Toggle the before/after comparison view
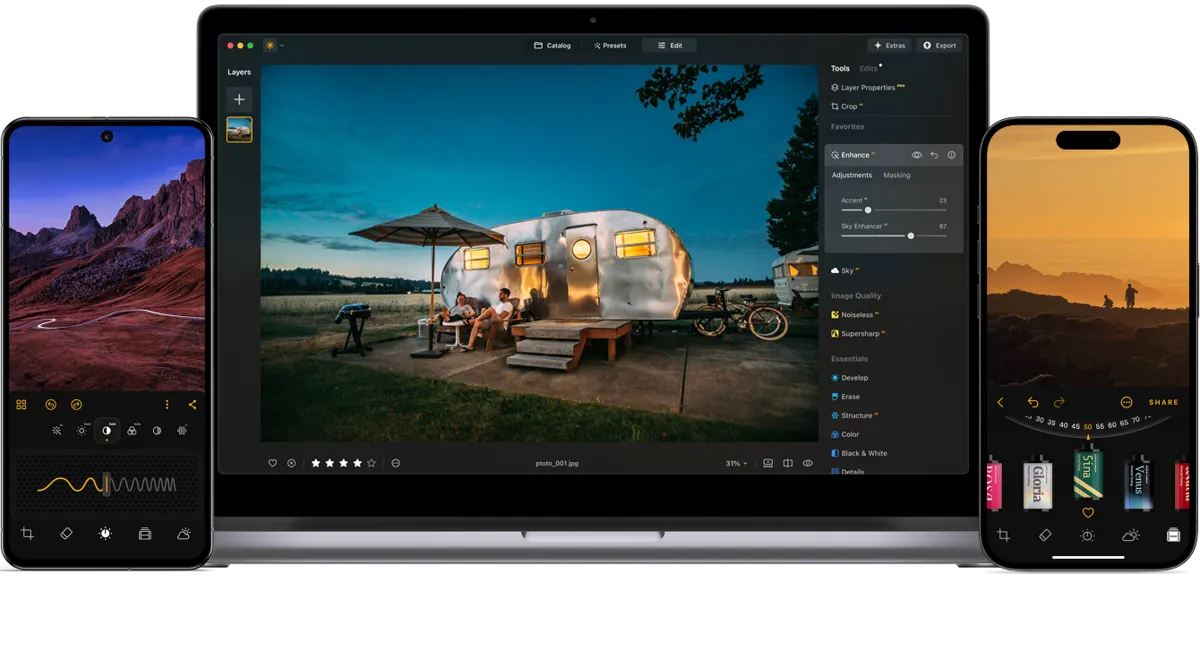Viewport: 1200px width, 668px height. [789, 462]
